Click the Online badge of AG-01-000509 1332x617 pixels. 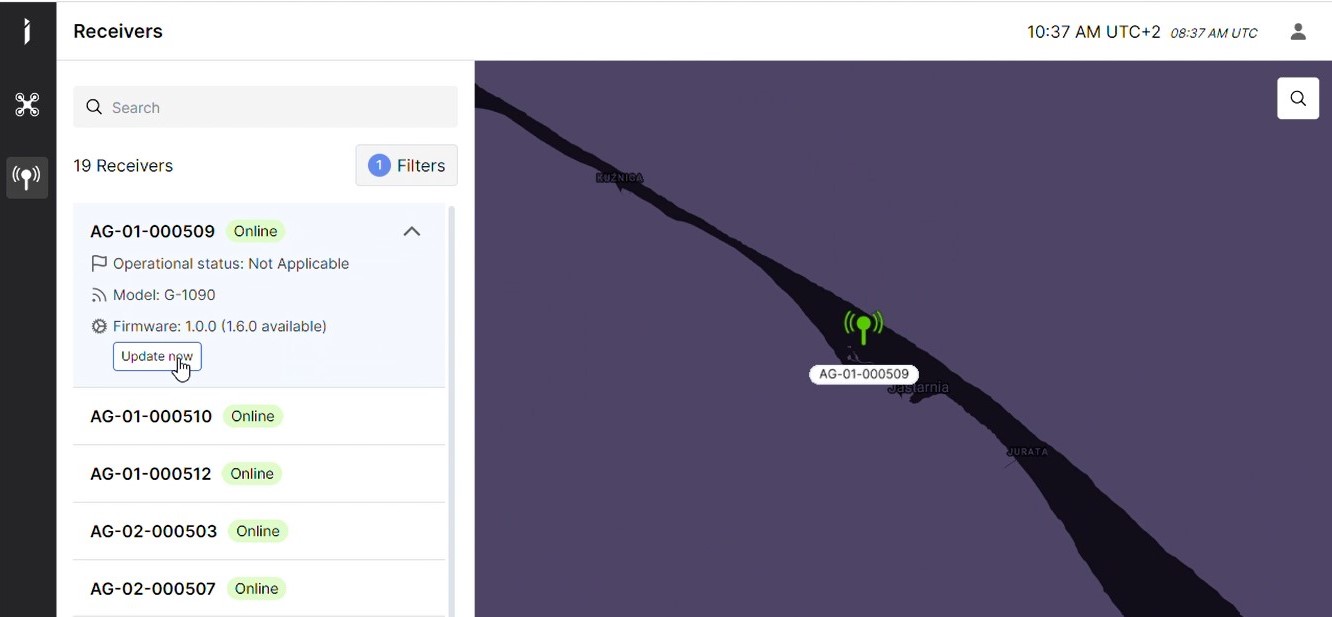coord(255,231)
